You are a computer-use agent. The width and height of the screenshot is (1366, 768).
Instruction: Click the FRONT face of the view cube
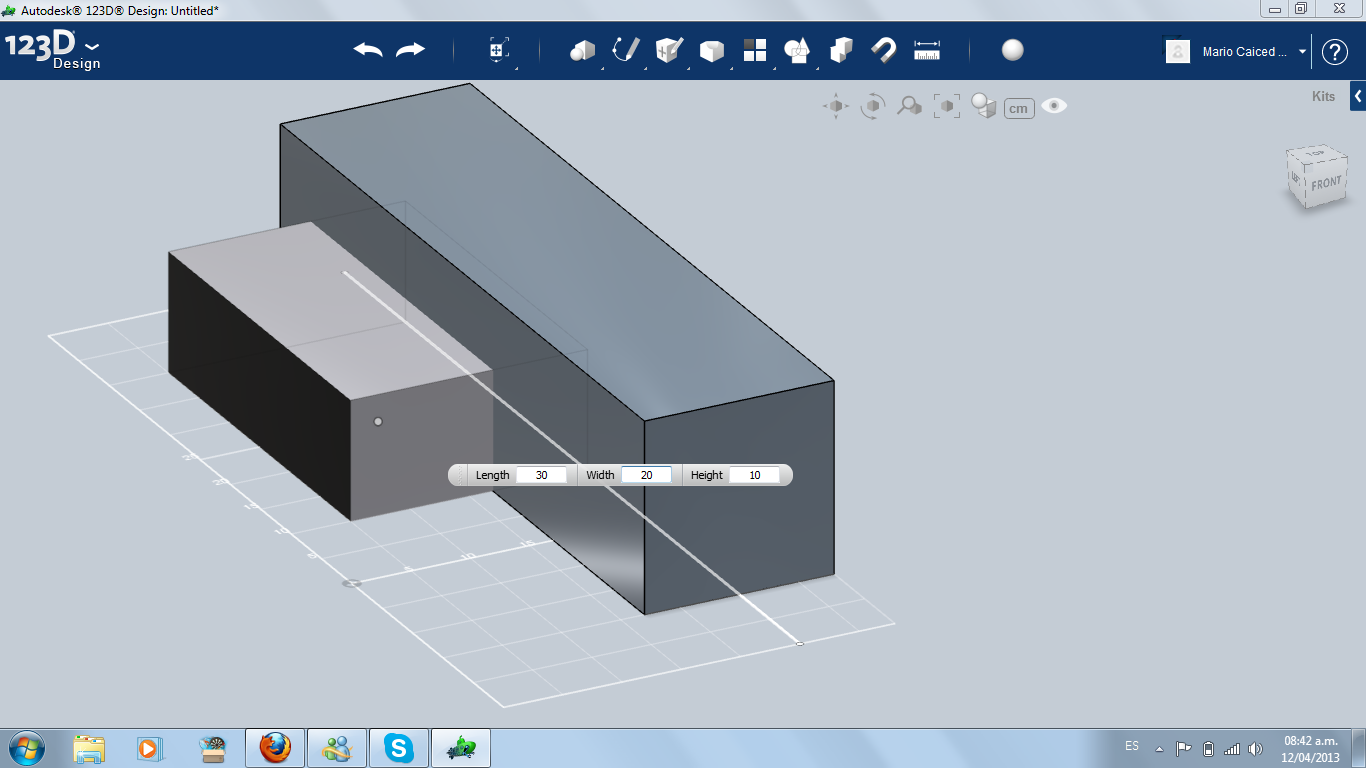click(1326, 184)
